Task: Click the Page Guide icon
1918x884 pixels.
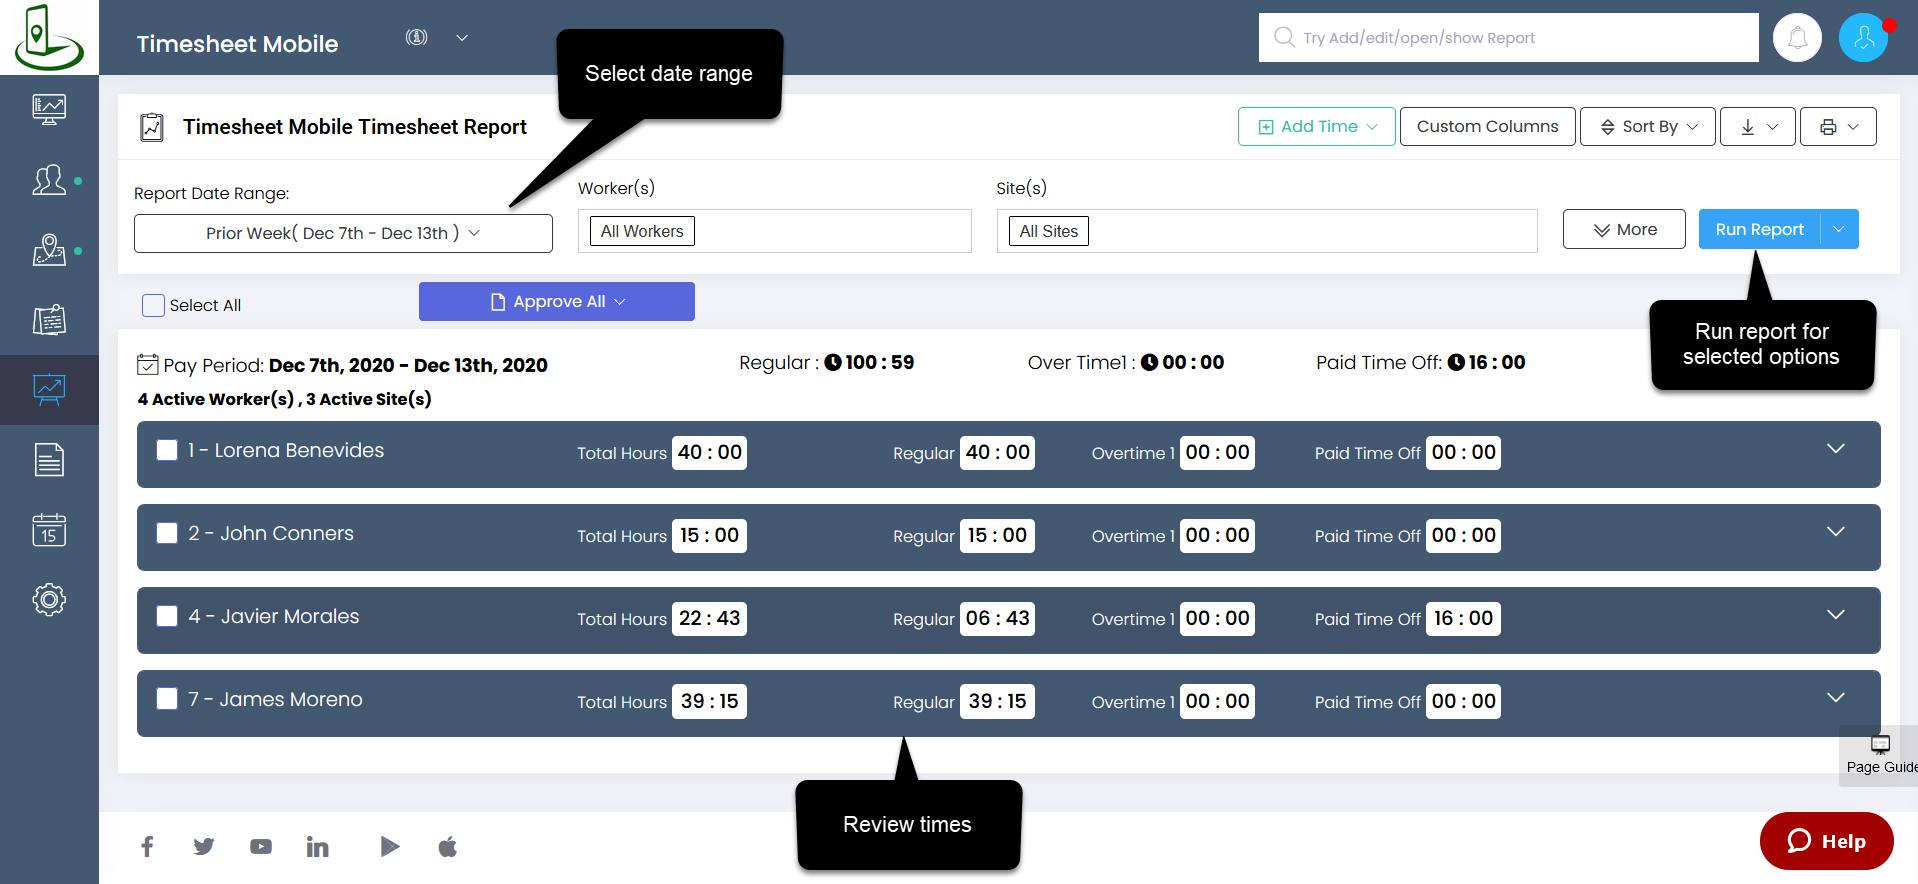Action: tap(1880, 745)
